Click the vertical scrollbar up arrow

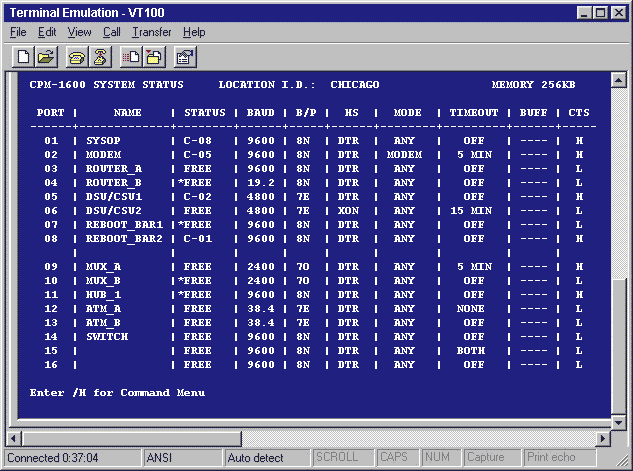click(618, 80)
